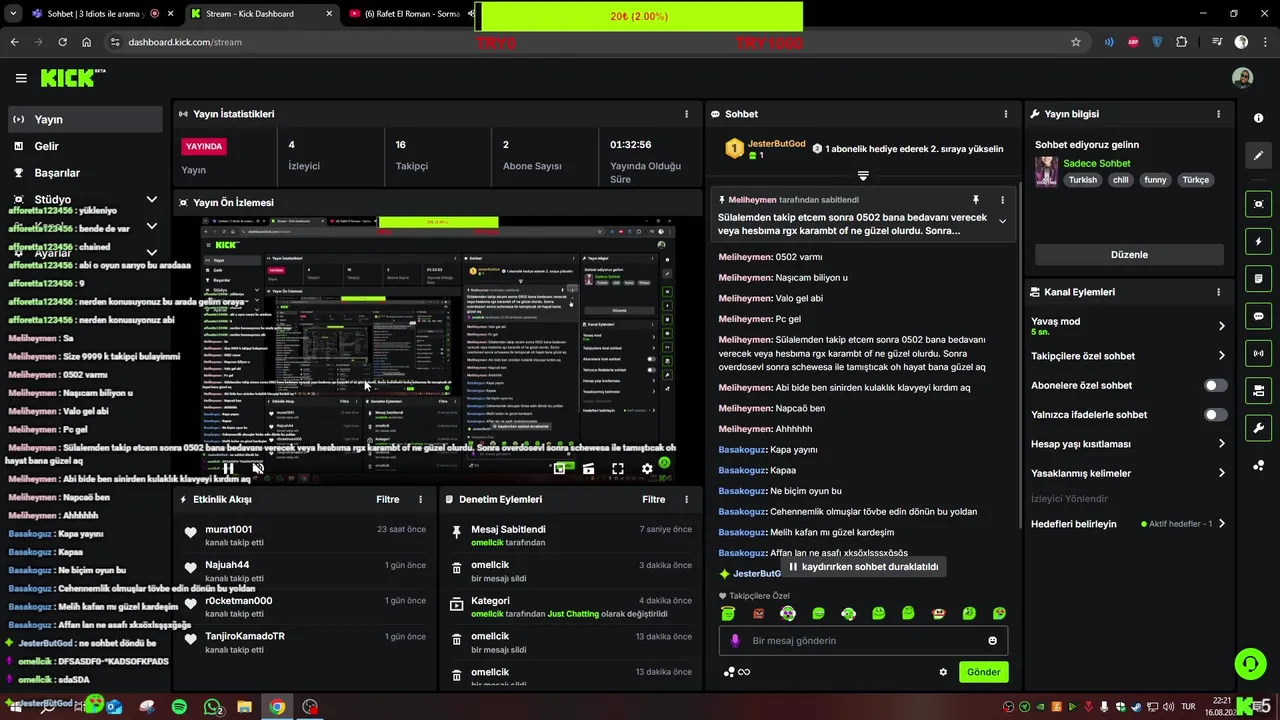This screenshot has height=720, width=1280.
Task: Open Sohbet panel three-dot menu
Action: tap(1004, 114)
